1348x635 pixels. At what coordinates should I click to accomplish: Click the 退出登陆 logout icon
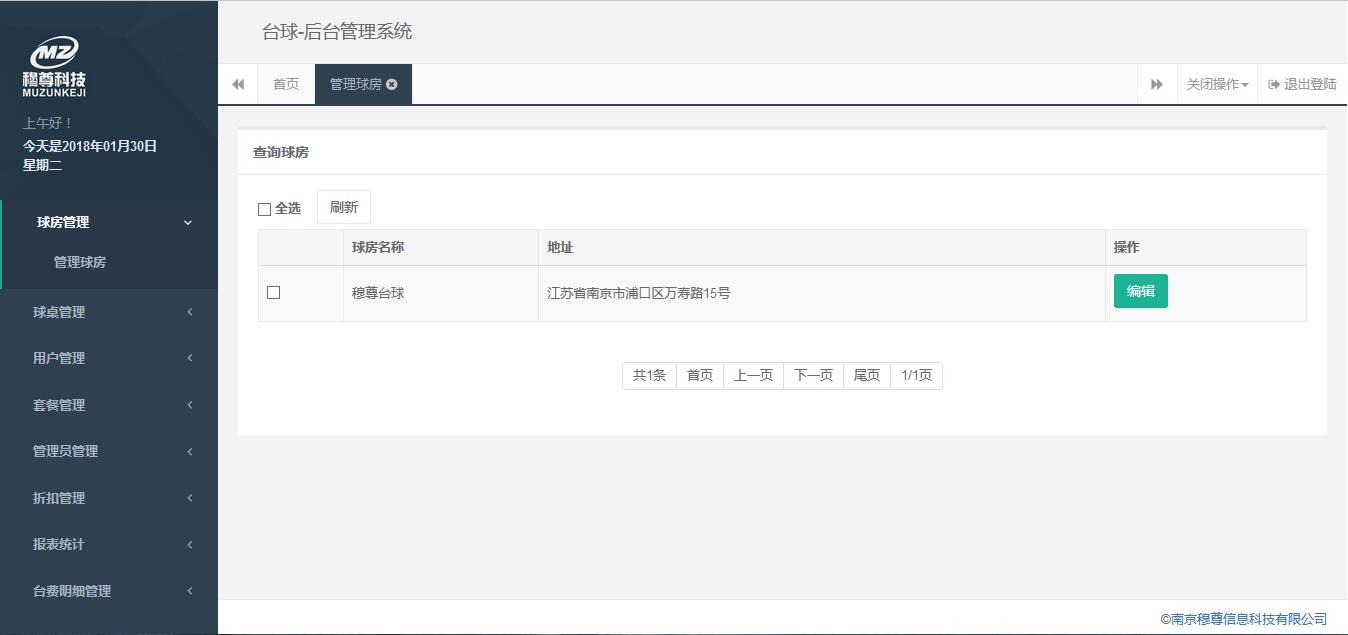point(1274,85)
